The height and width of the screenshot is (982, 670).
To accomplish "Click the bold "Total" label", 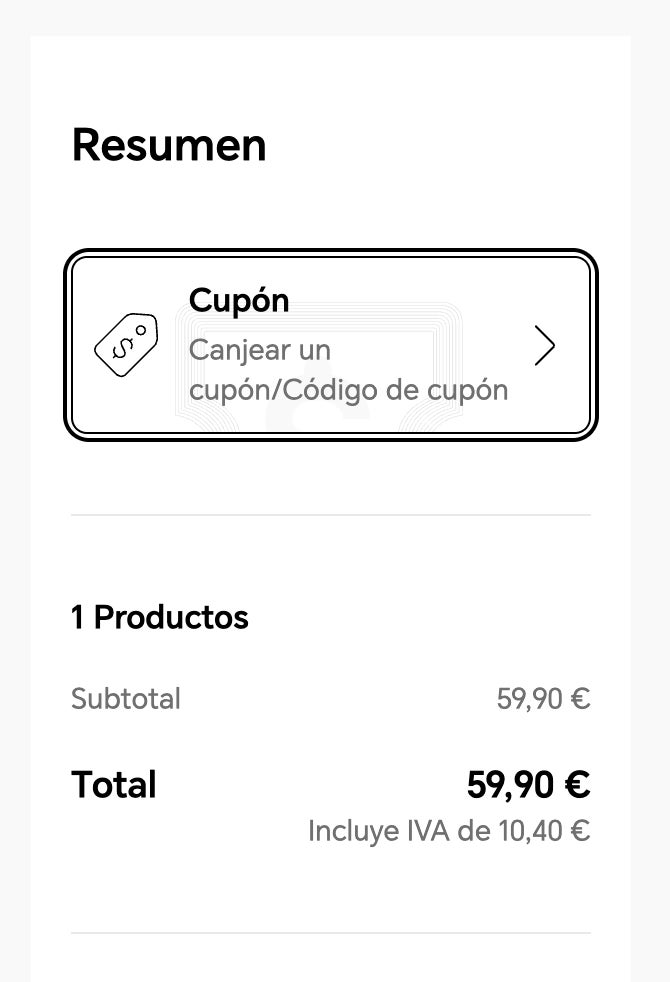I will pos(114,785).
